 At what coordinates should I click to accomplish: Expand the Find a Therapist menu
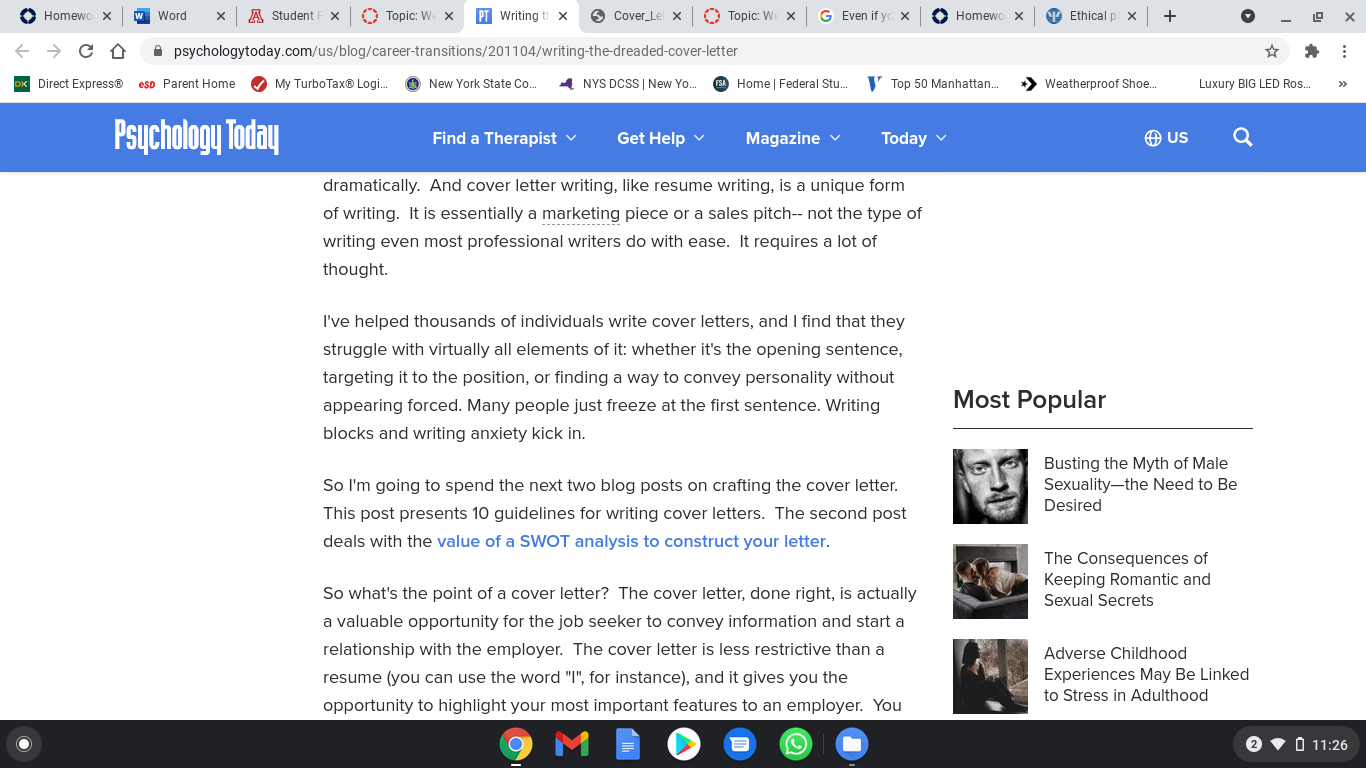point(504,138)
